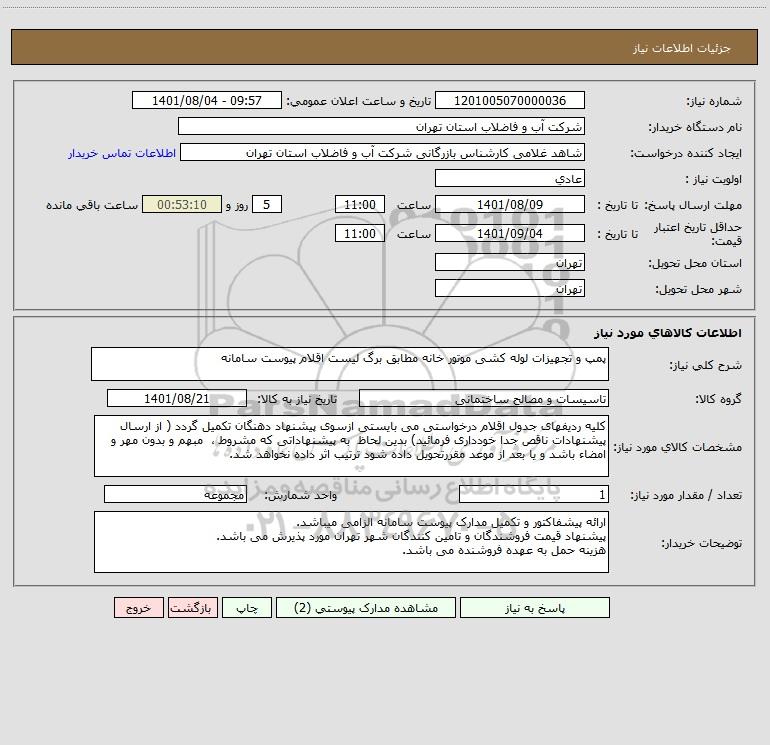Click the countdown timer 00:53:10

[x=182, y=204]
